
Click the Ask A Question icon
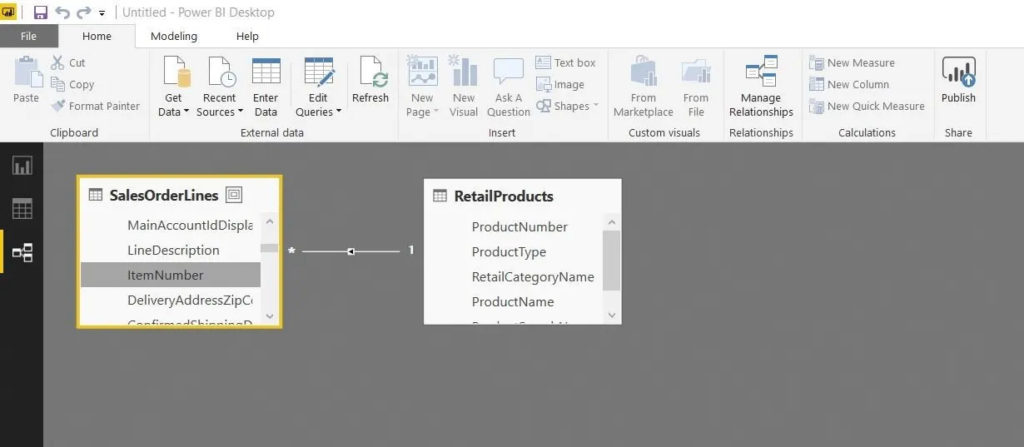pyautogui.click(x=508, y=71)
